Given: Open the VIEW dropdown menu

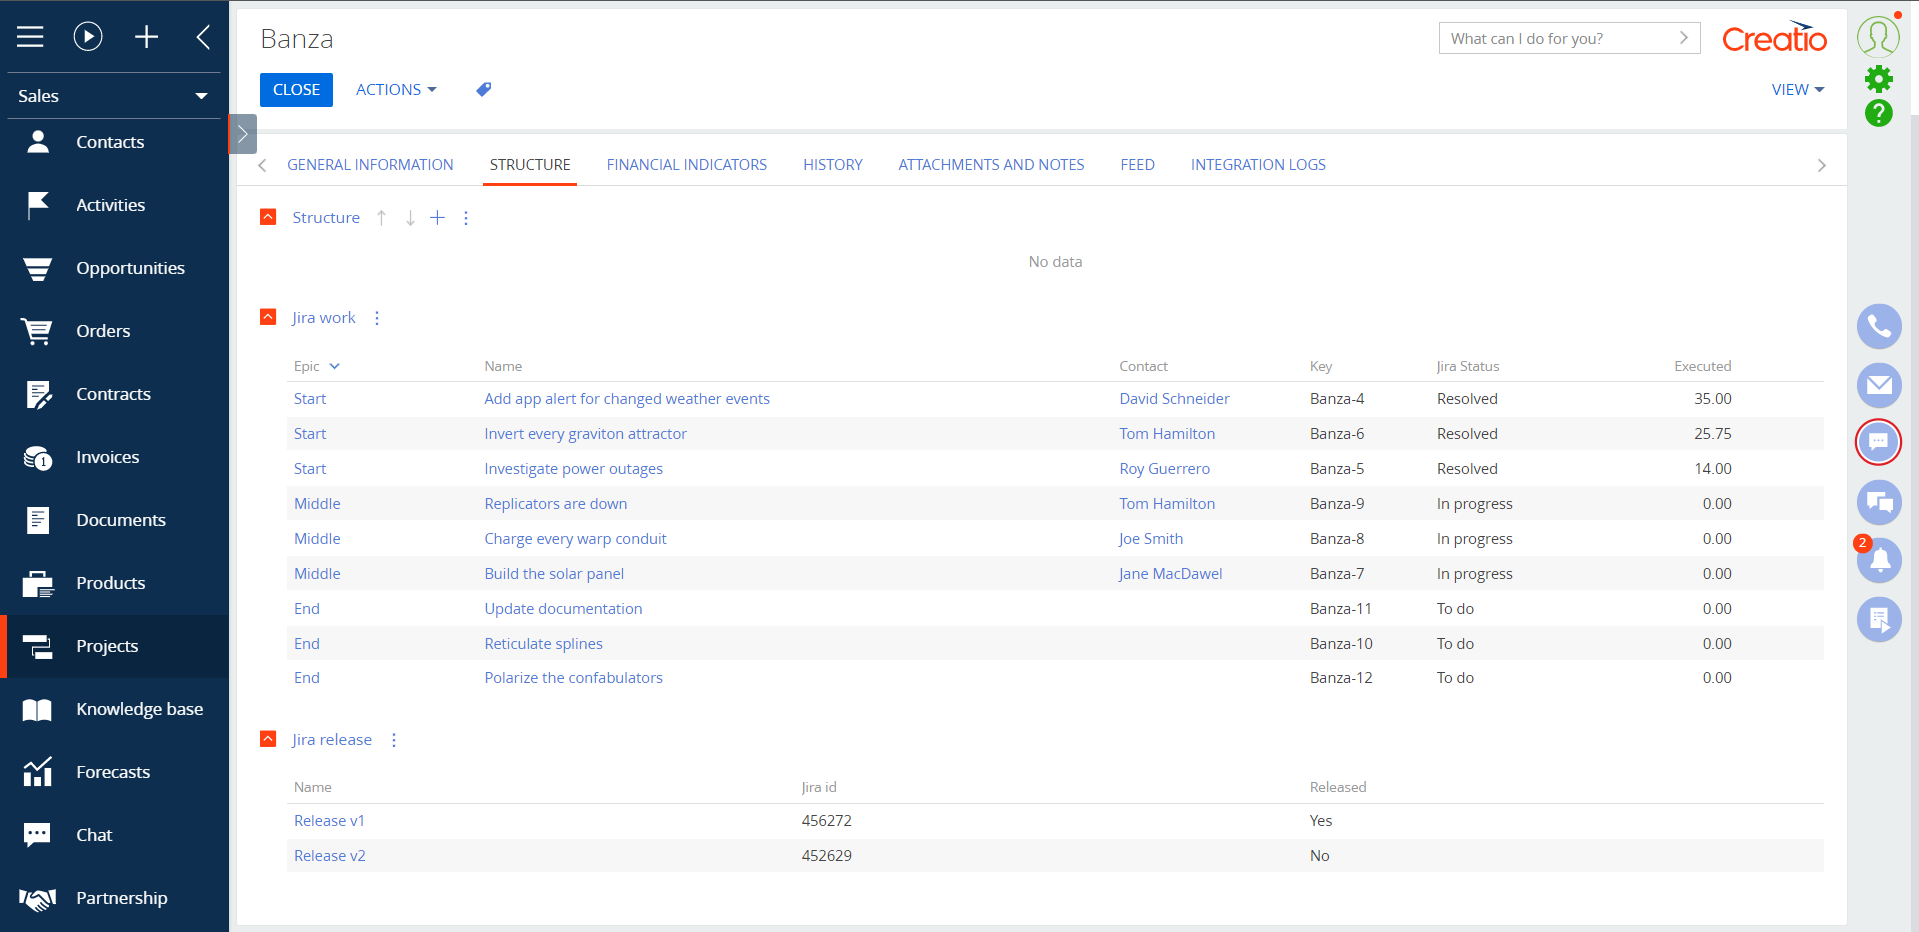Looking at the screenshot, I should [x=1798, y=90].
